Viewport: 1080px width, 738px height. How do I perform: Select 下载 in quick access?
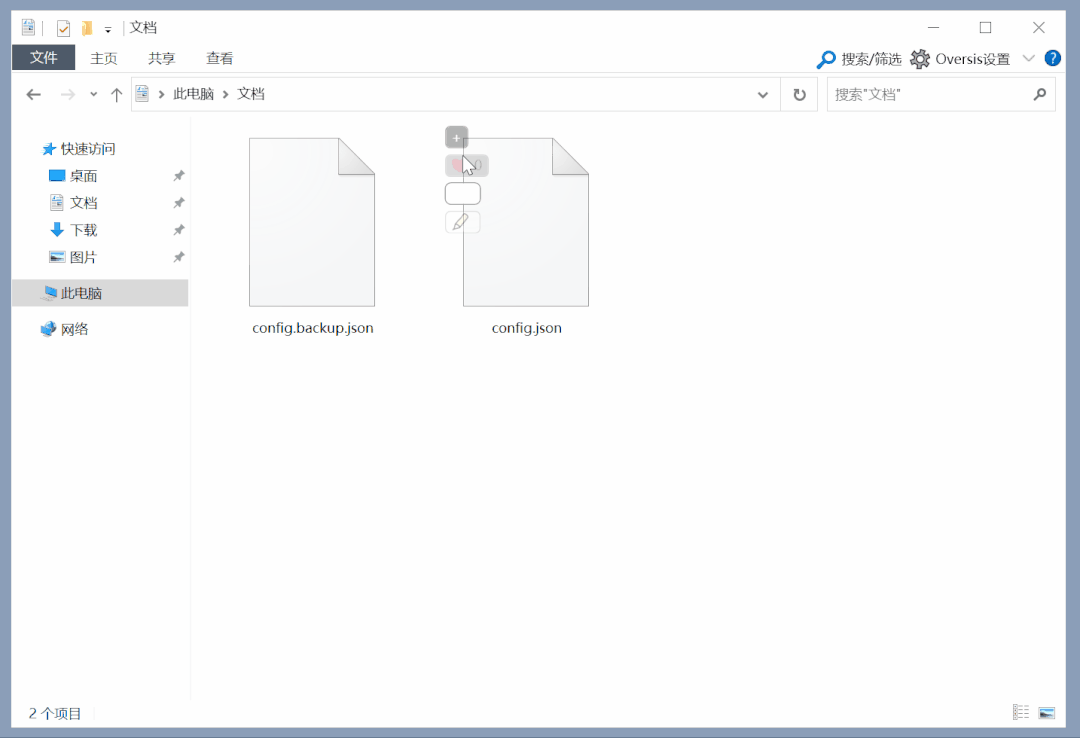click(x=83, y=230)
